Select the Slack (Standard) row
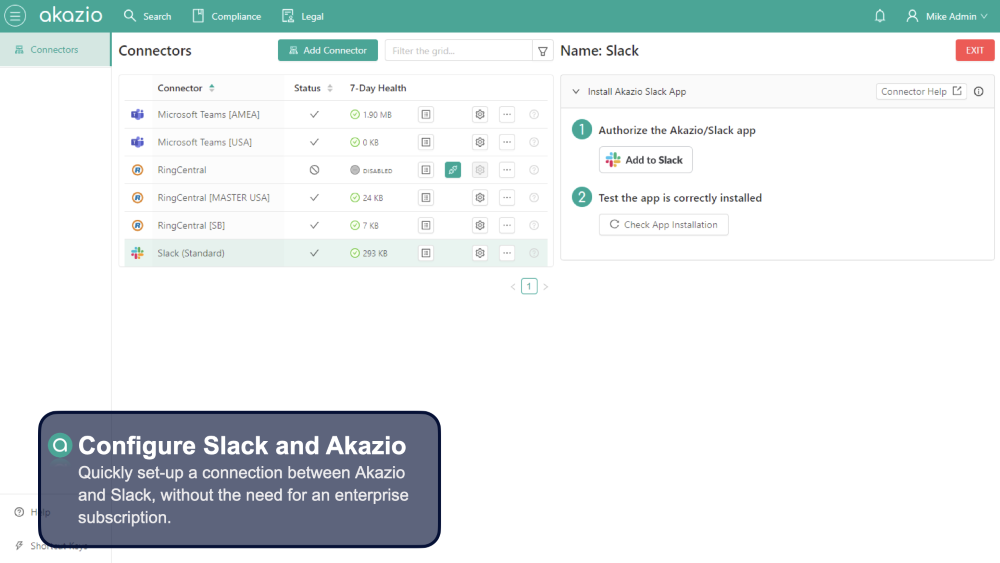This screenshot has width=1000, height=563. tap(336, 253)
